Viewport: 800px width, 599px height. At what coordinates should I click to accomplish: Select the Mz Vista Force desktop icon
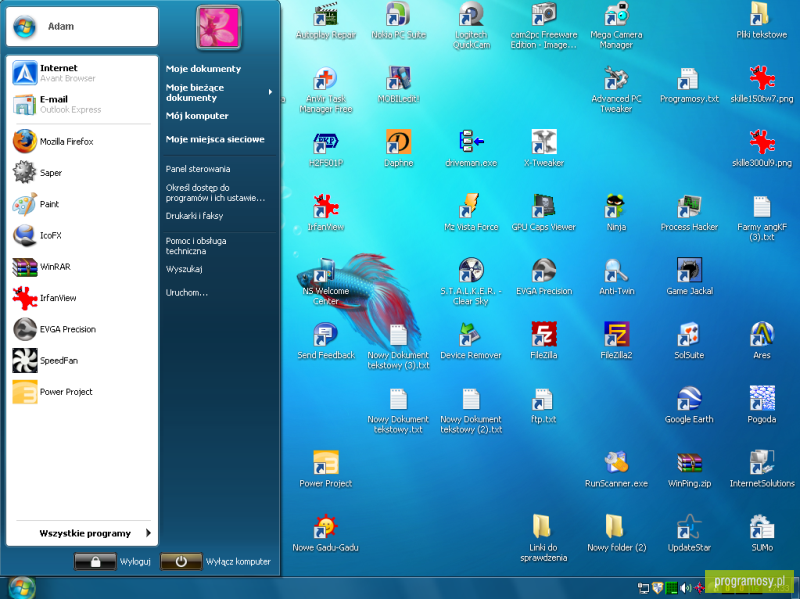pyautogui.click(x=471, y=213)
